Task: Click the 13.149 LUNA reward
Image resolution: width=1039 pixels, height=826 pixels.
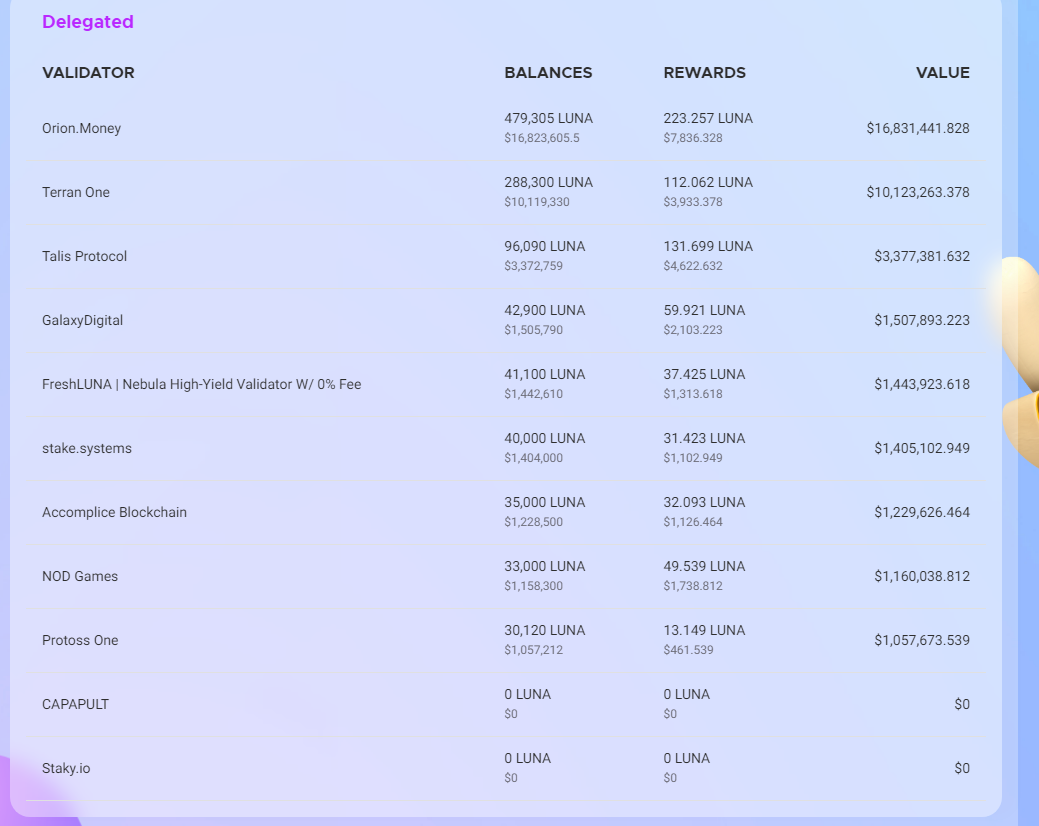Action: click(704, 631)
